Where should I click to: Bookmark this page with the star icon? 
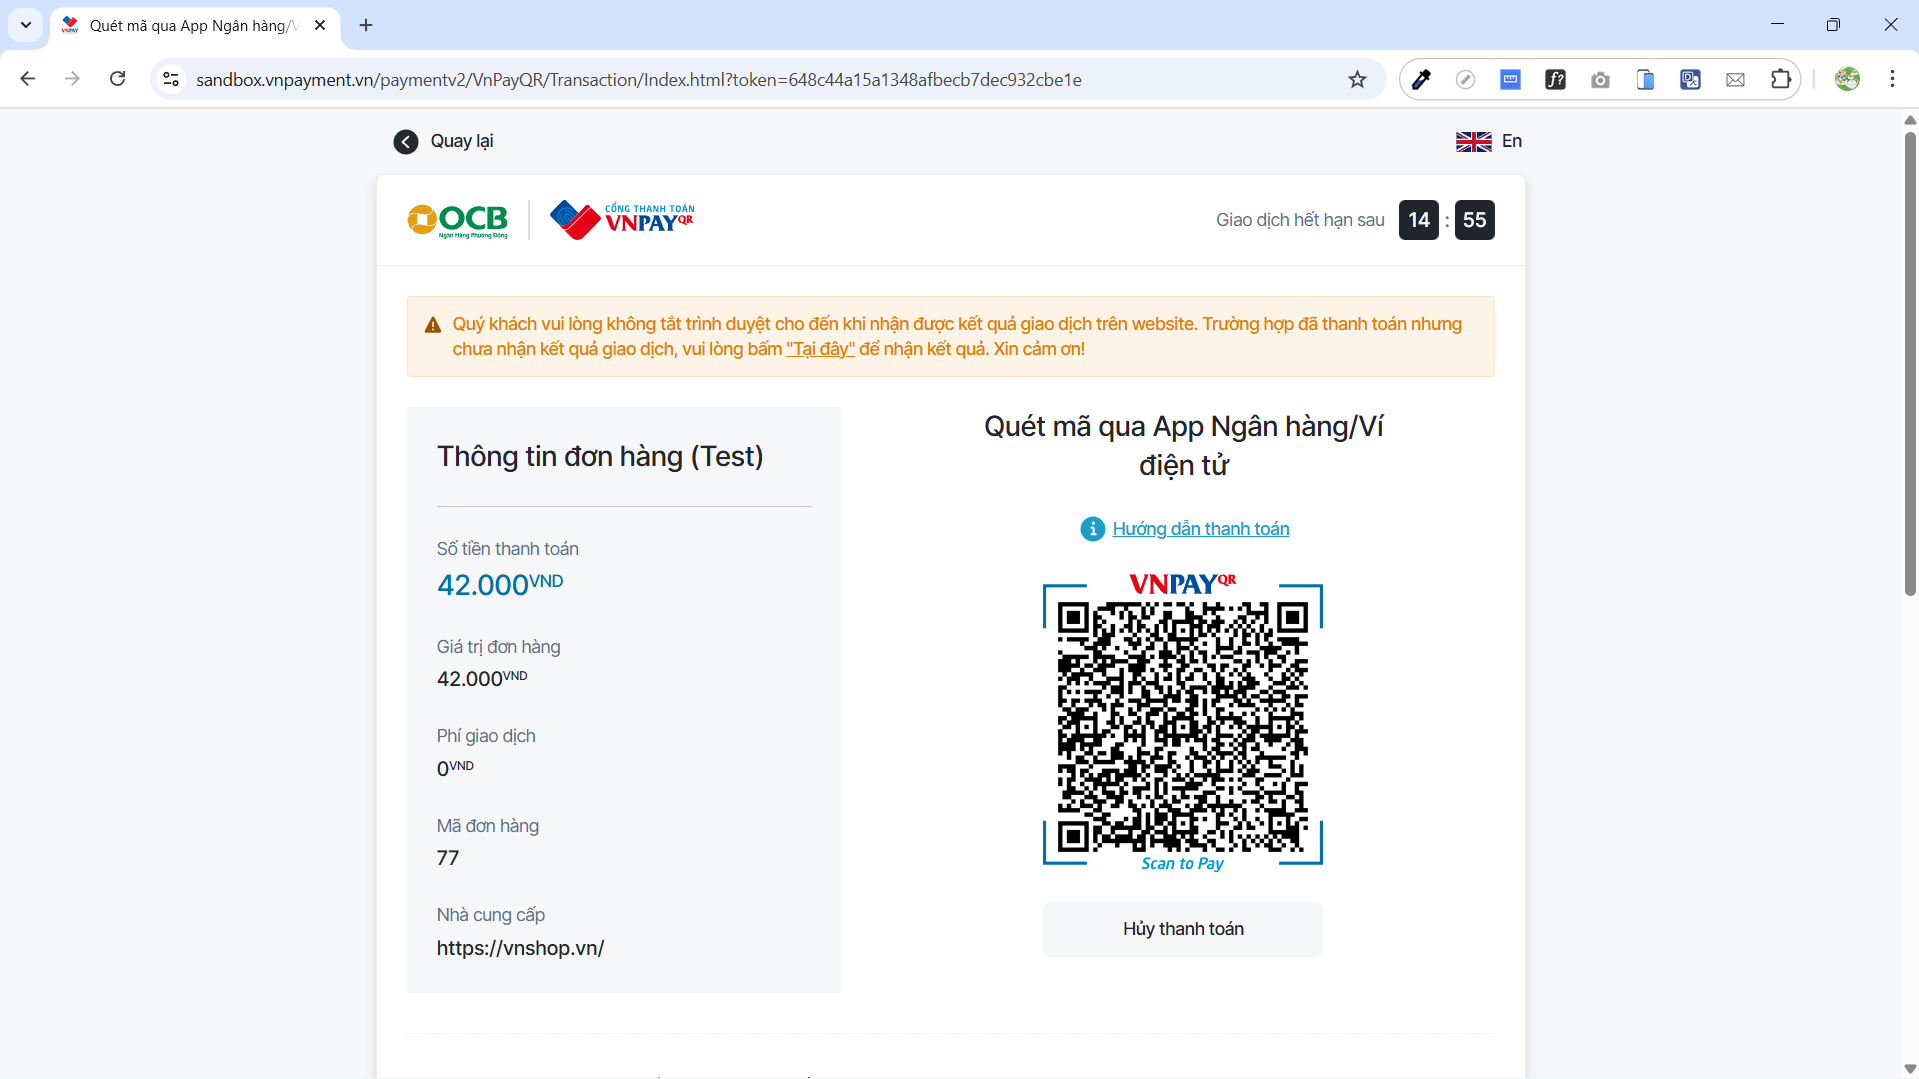point(1357,80)
